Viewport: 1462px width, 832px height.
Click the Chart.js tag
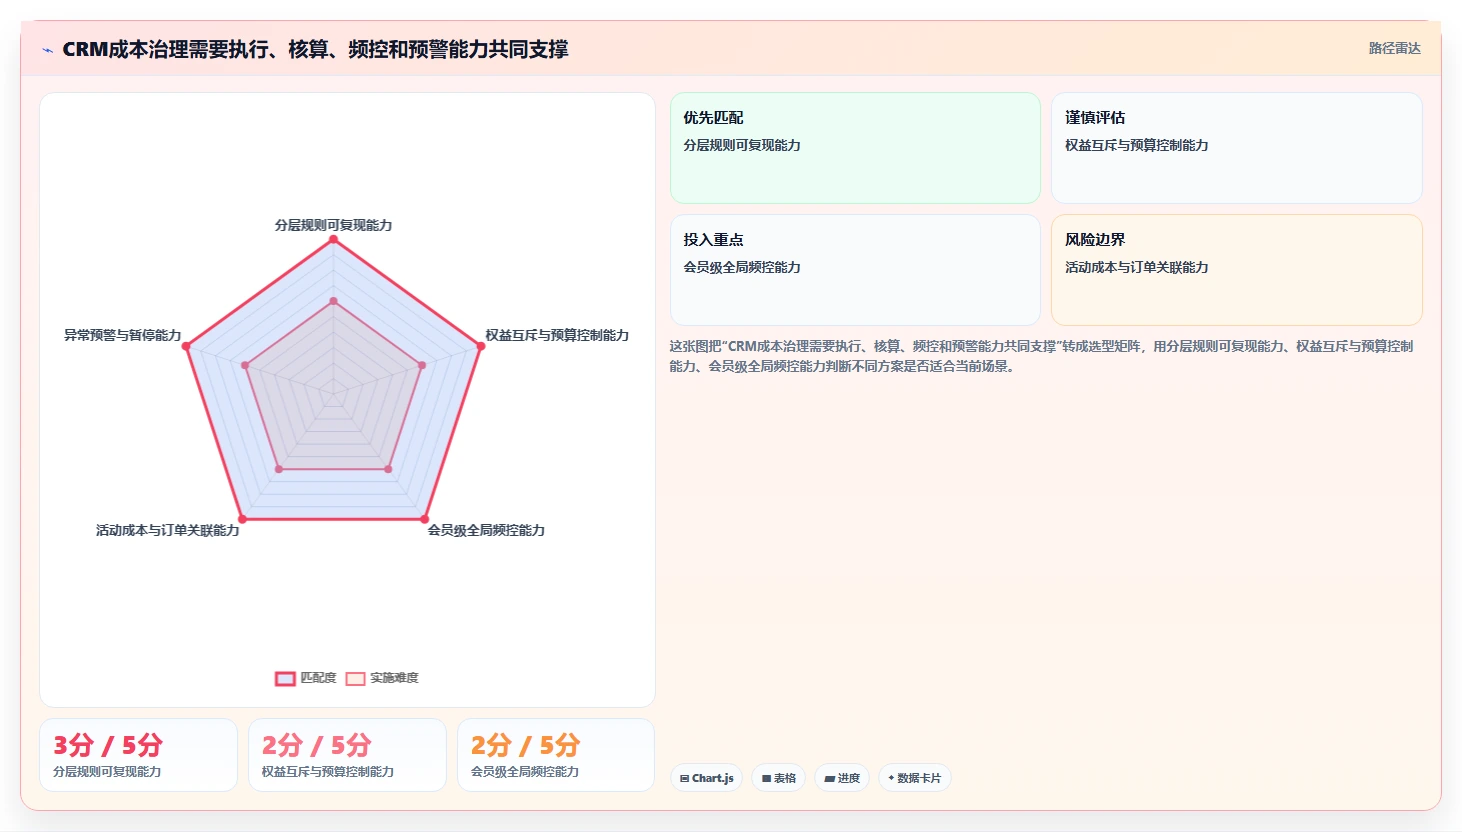706,778
